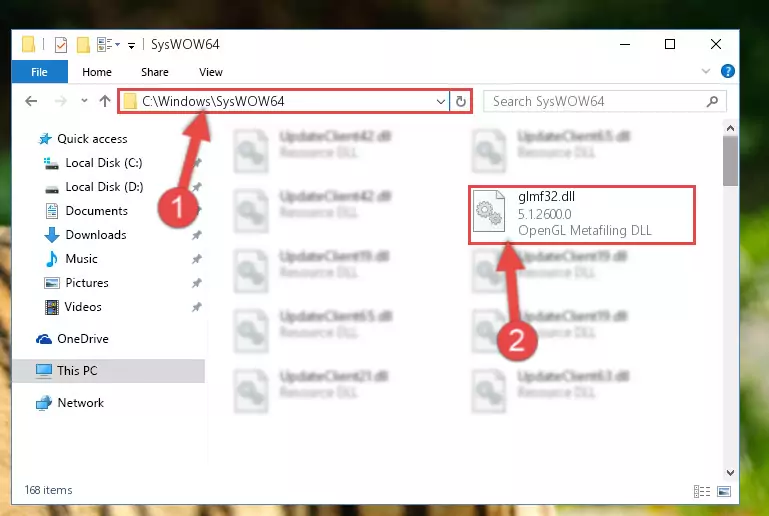Image resolution: width=769 pixels, height=516 pixels.
Task: Click the New Folder icon in quick access toolbar
Action: coord(83,45)
